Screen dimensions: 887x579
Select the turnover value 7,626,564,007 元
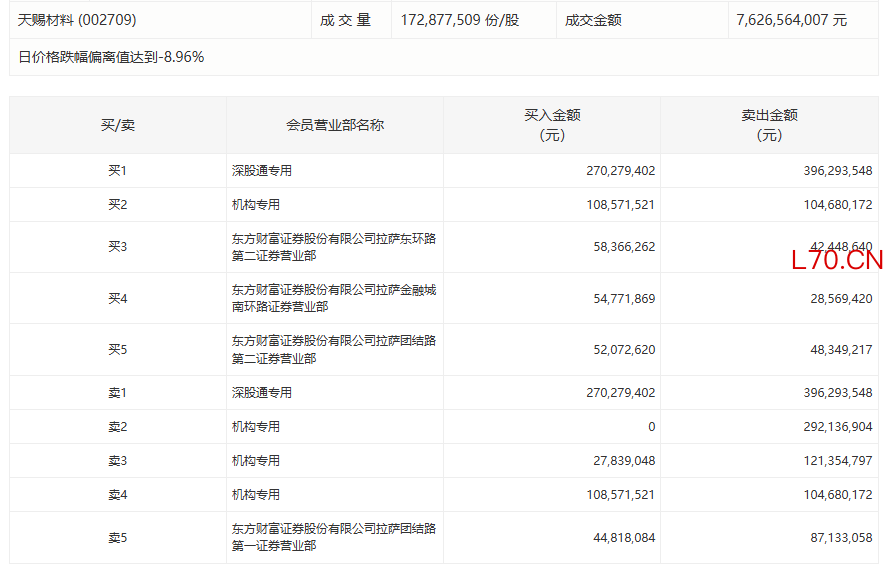click(x=790, y=20)
